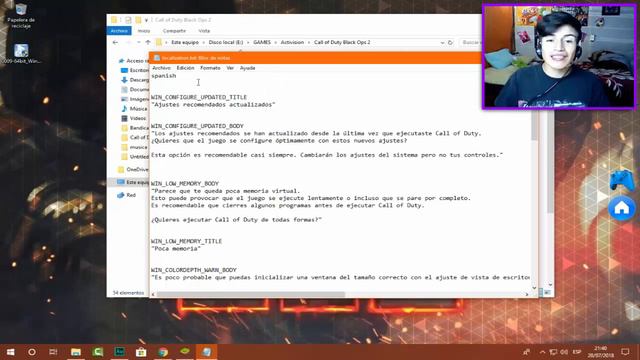
Task: Open Google Chrome from the taskbar
Action: [x=163, y=352]
